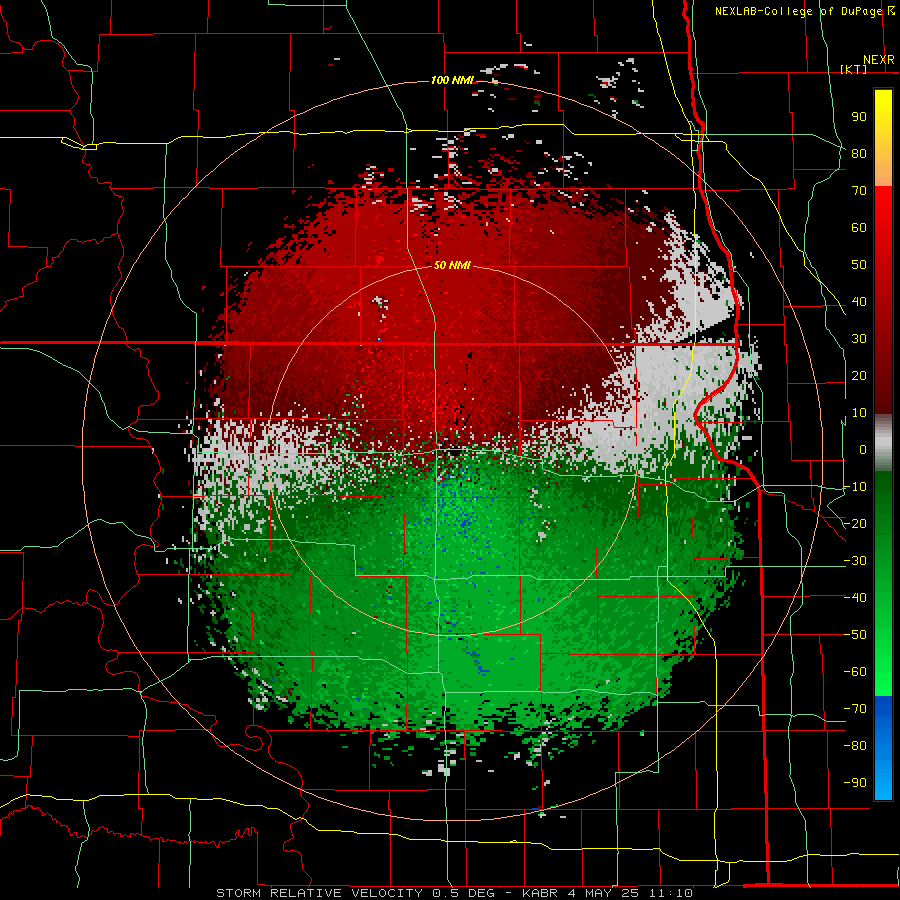
Task: Click the -20 value on velocity scale
Action: (855, 524)
